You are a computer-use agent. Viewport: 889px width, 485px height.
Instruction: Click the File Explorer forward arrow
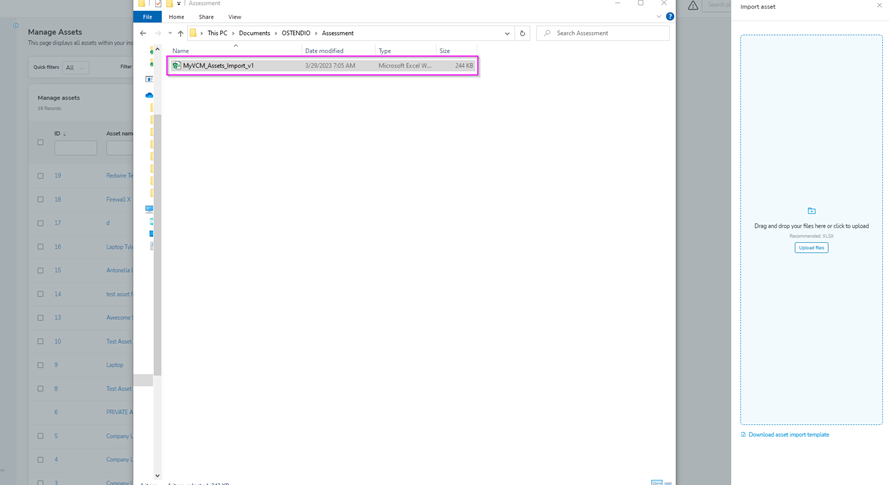tap(158, 33)
